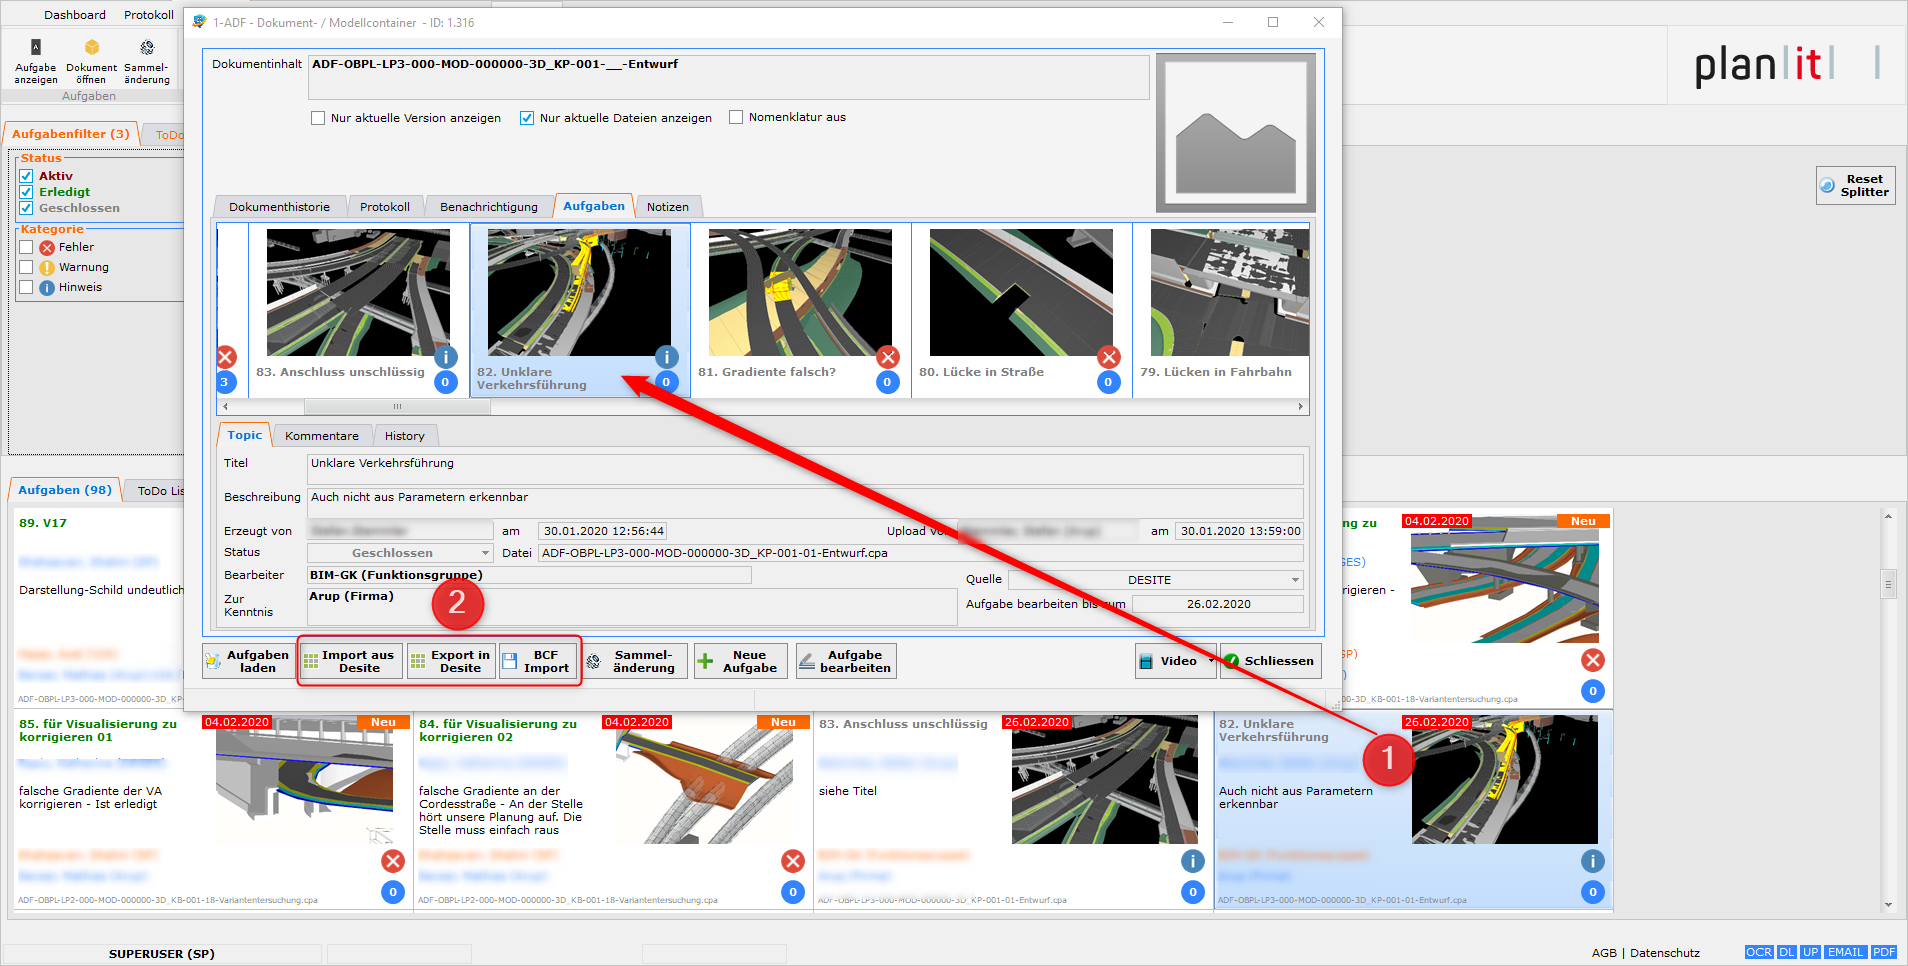Check the Fehler category filter
Viewport: 1908px width, 966px height.
(27, 247)
